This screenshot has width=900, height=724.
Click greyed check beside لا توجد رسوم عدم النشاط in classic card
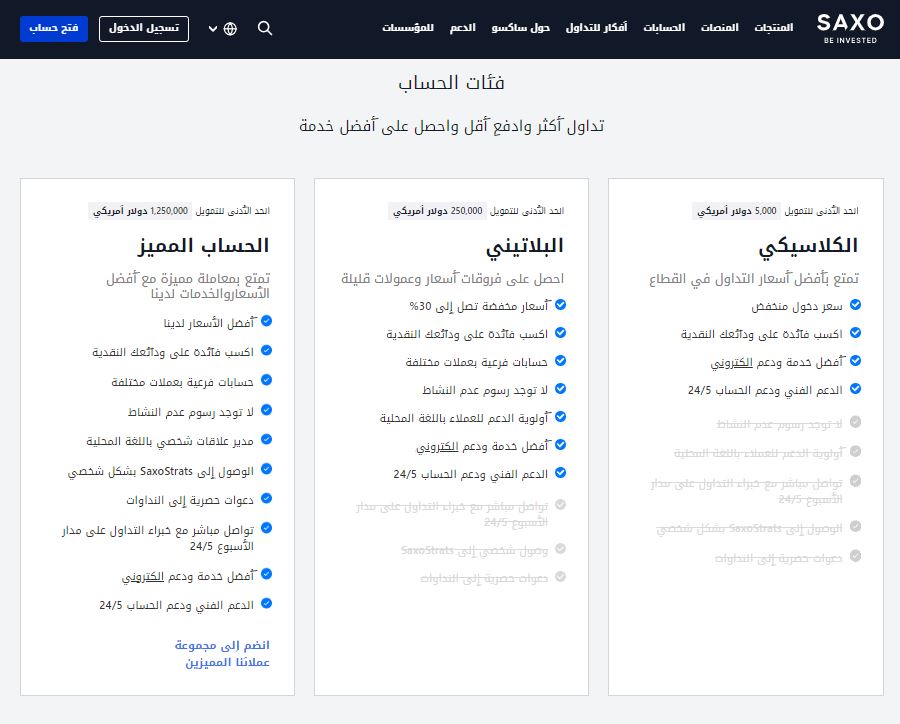[855, 423]
